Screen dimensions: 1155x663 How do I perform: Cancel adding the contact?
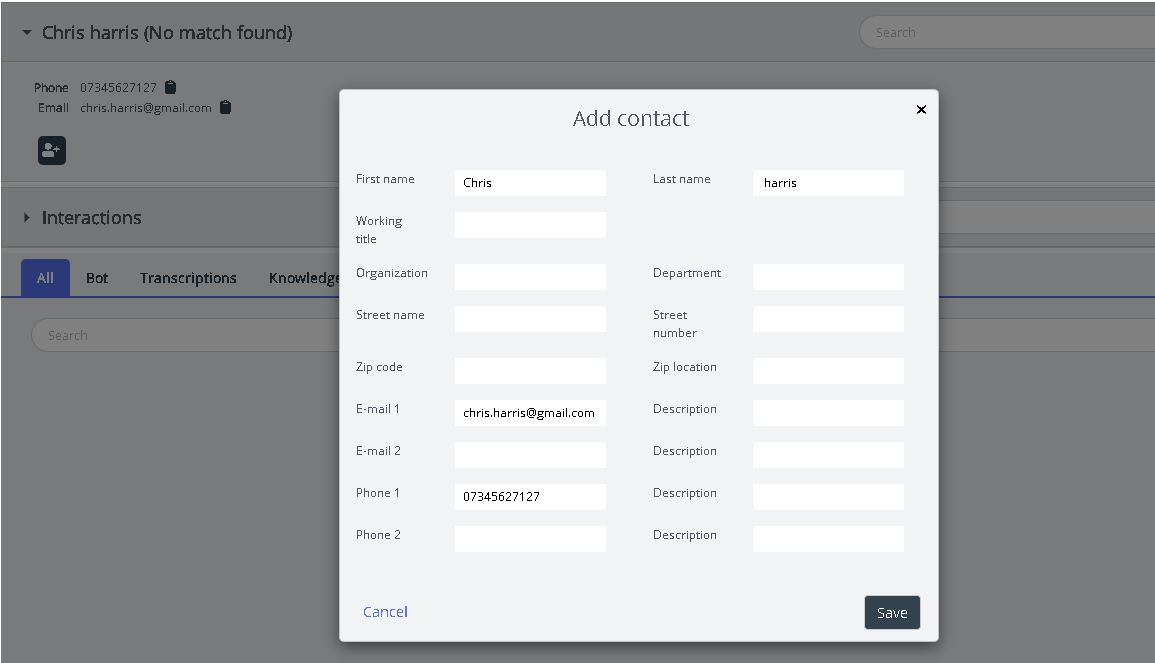click(x=385, y=612)
